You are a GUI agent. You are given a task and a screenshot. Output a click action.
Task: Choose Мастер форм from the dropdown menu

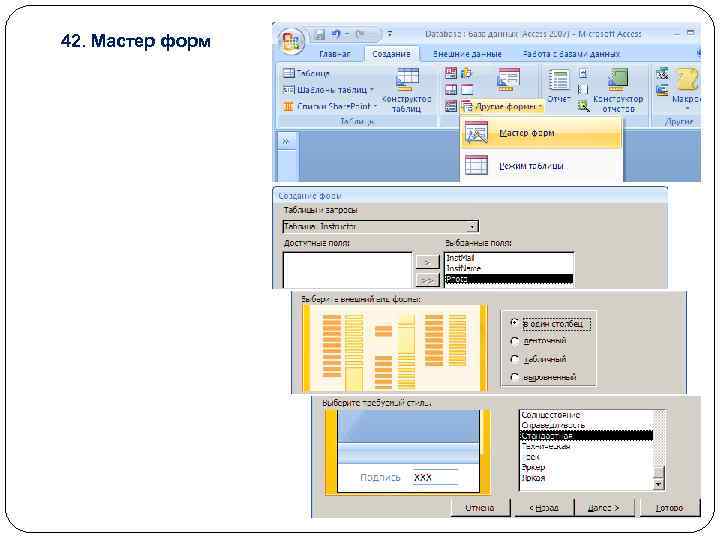pos(540,133)
